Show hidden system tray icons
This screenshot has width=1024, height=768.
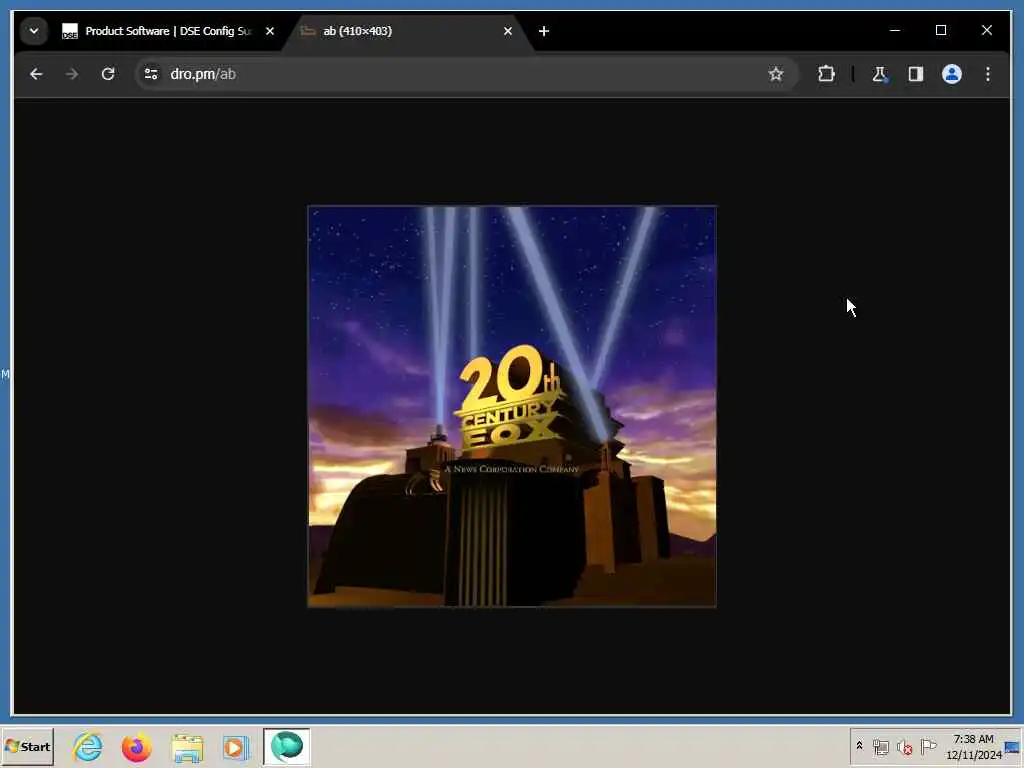859,746
